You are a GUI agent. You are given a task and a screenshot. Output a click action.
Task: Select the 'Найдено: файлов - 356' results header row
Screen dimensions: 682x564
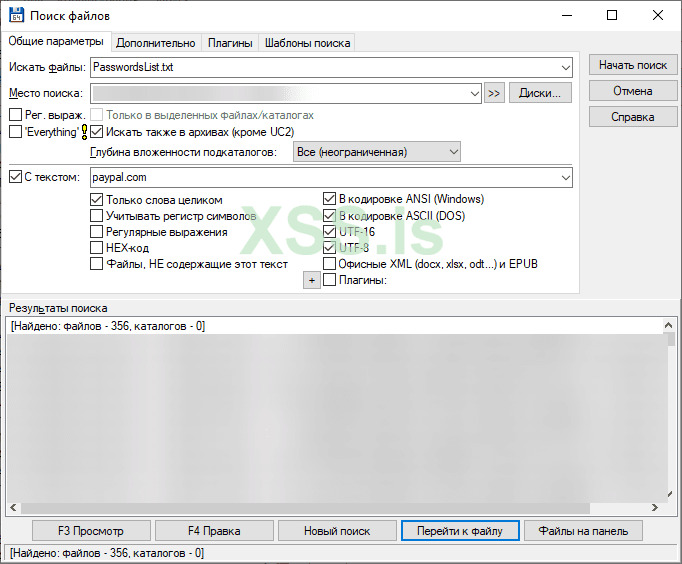[x=334, y=326]
